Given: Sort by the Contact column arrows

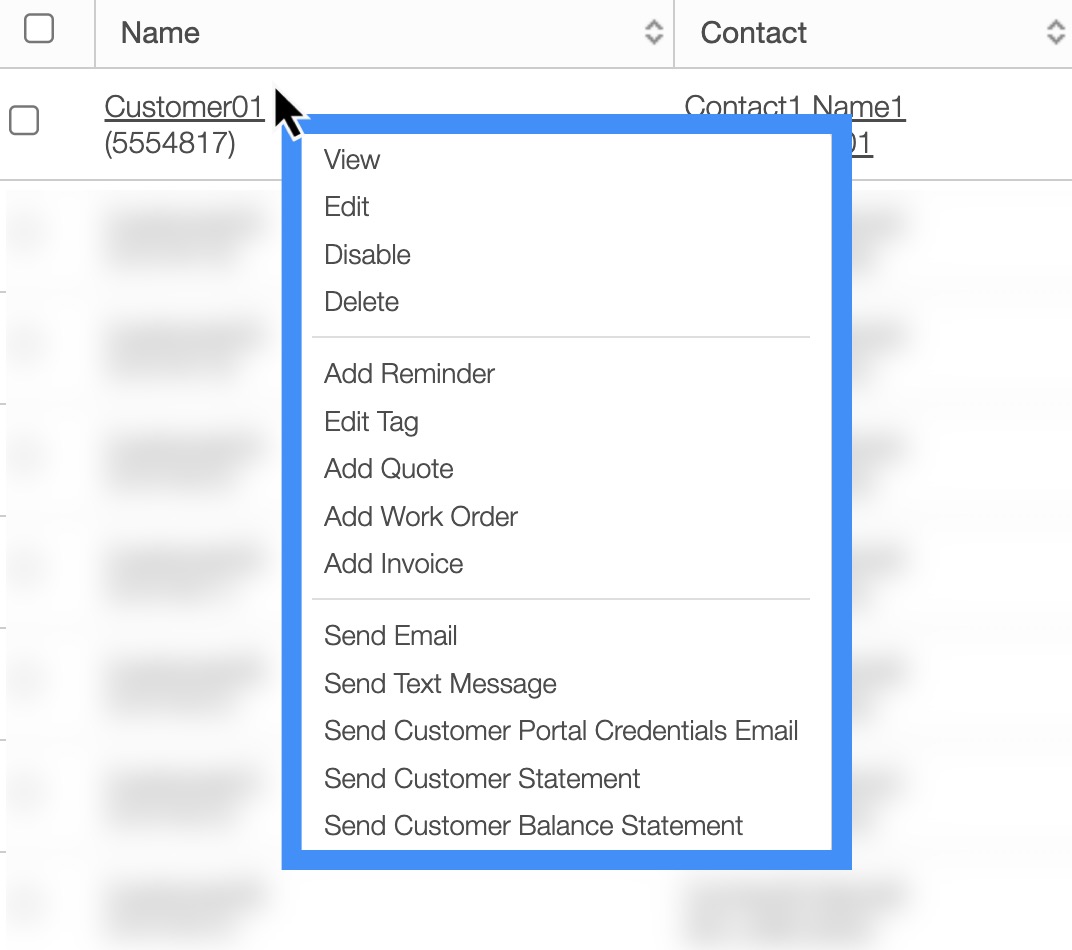Looking at the screenshot, I should coord(1055,33).
